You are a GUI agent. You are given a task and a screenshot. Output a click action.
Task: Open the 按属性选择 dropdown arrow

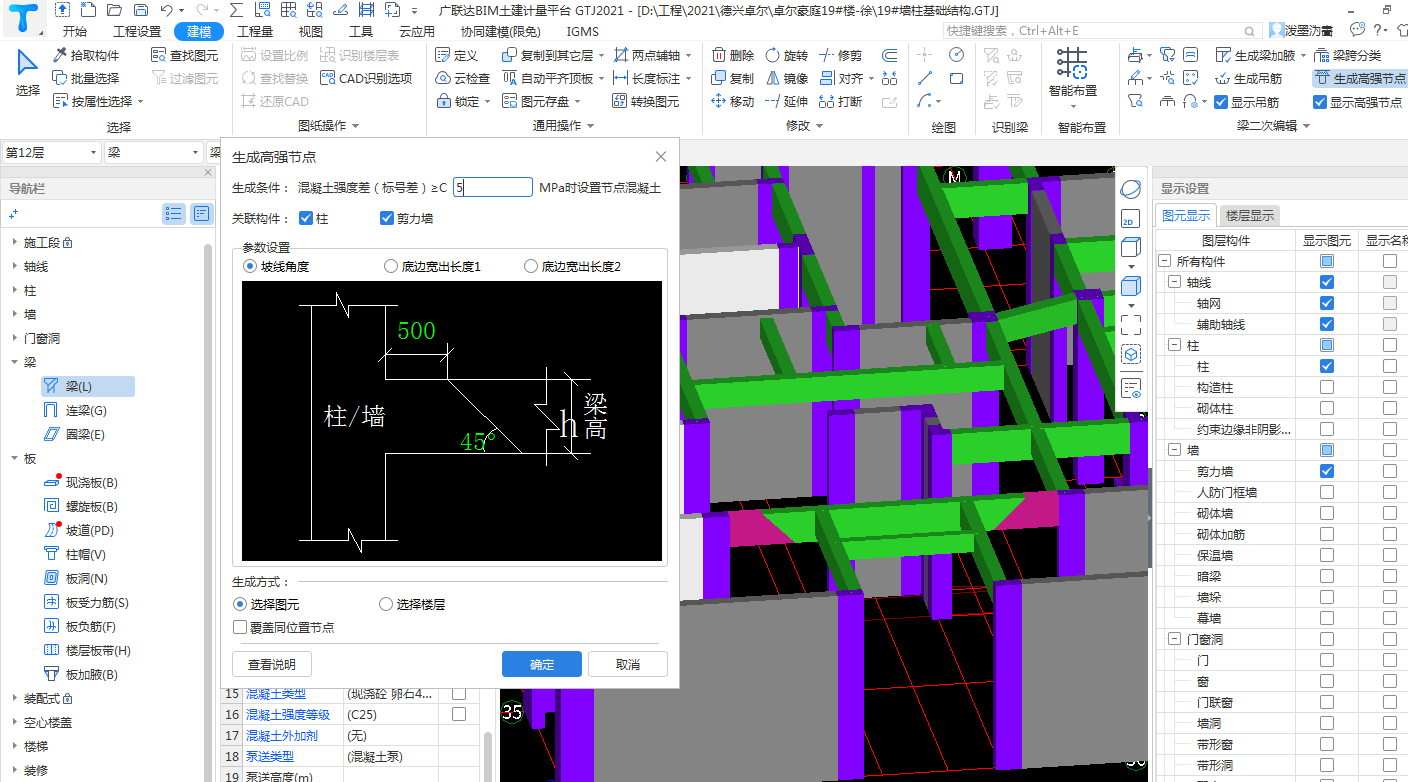pos(140,101)
